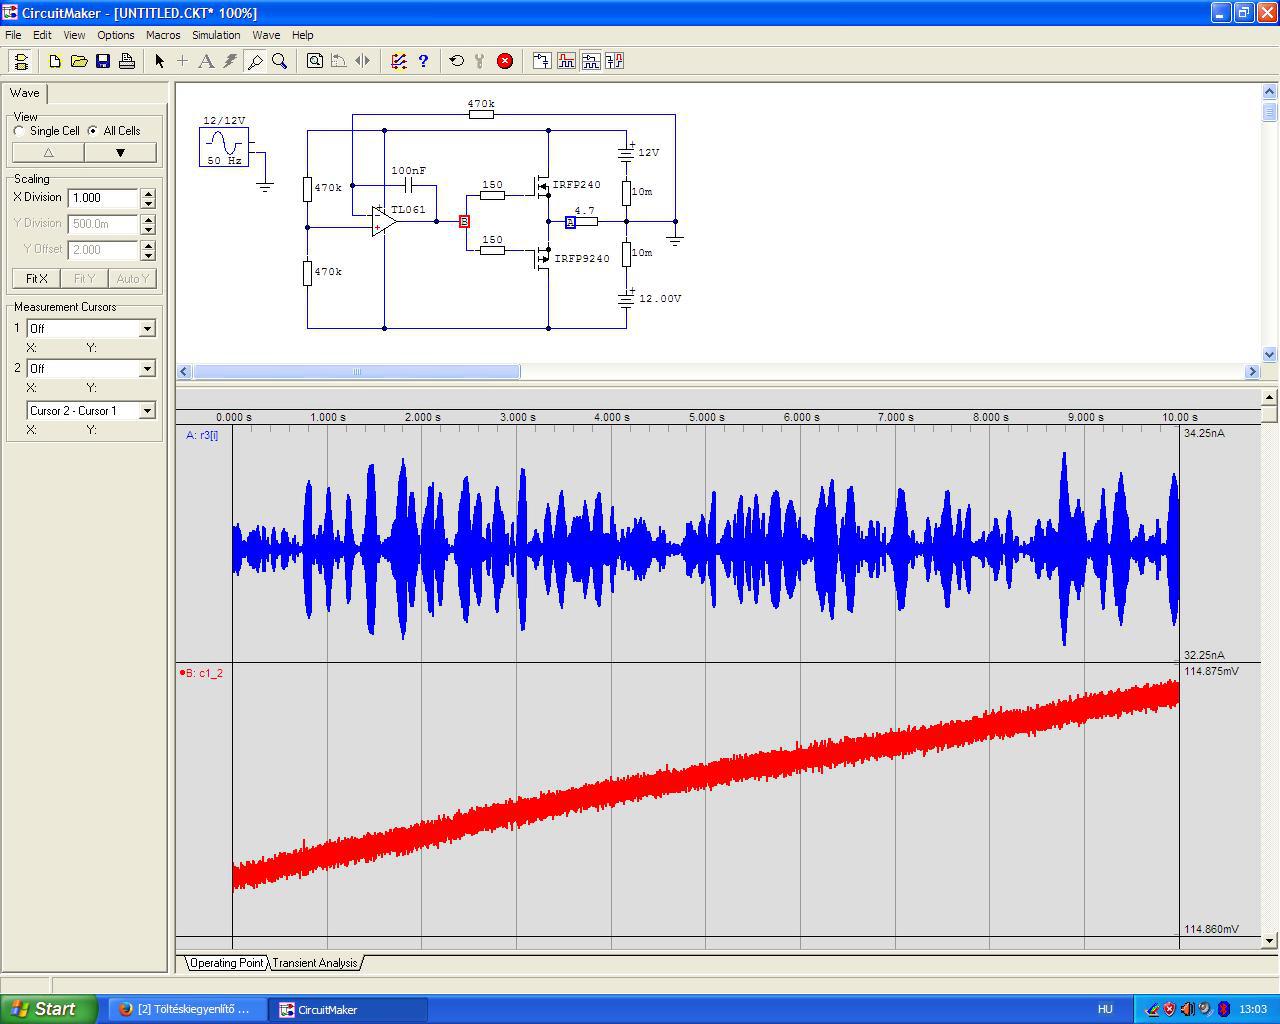The image size is (1280, 1024).
Task: Select the All Cells view option
Action: 93,131
